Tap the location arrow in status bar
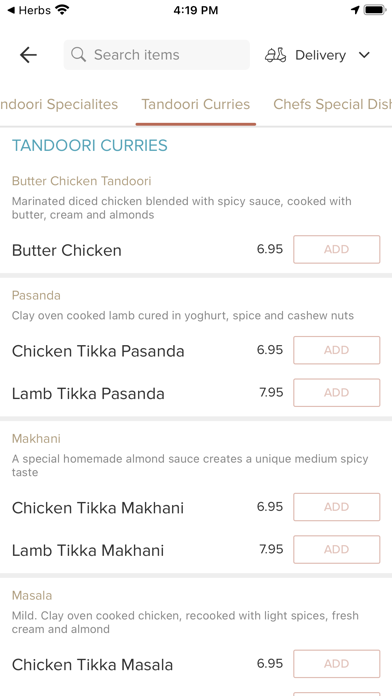Viewport: 392px width, 696px height. tap(355, 10)
